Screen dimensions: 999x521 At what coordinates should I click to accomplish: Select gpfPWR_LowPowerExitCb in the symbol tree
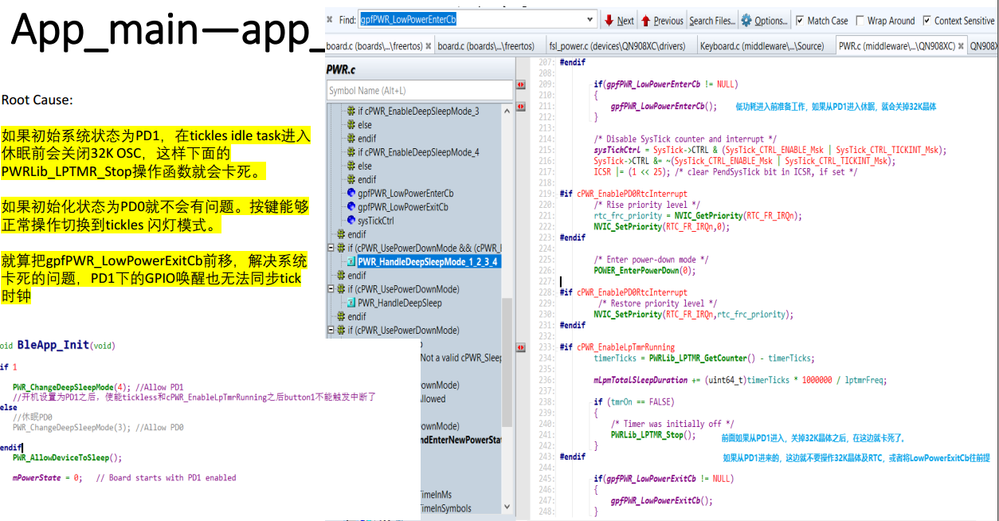[x=403, y=207]
